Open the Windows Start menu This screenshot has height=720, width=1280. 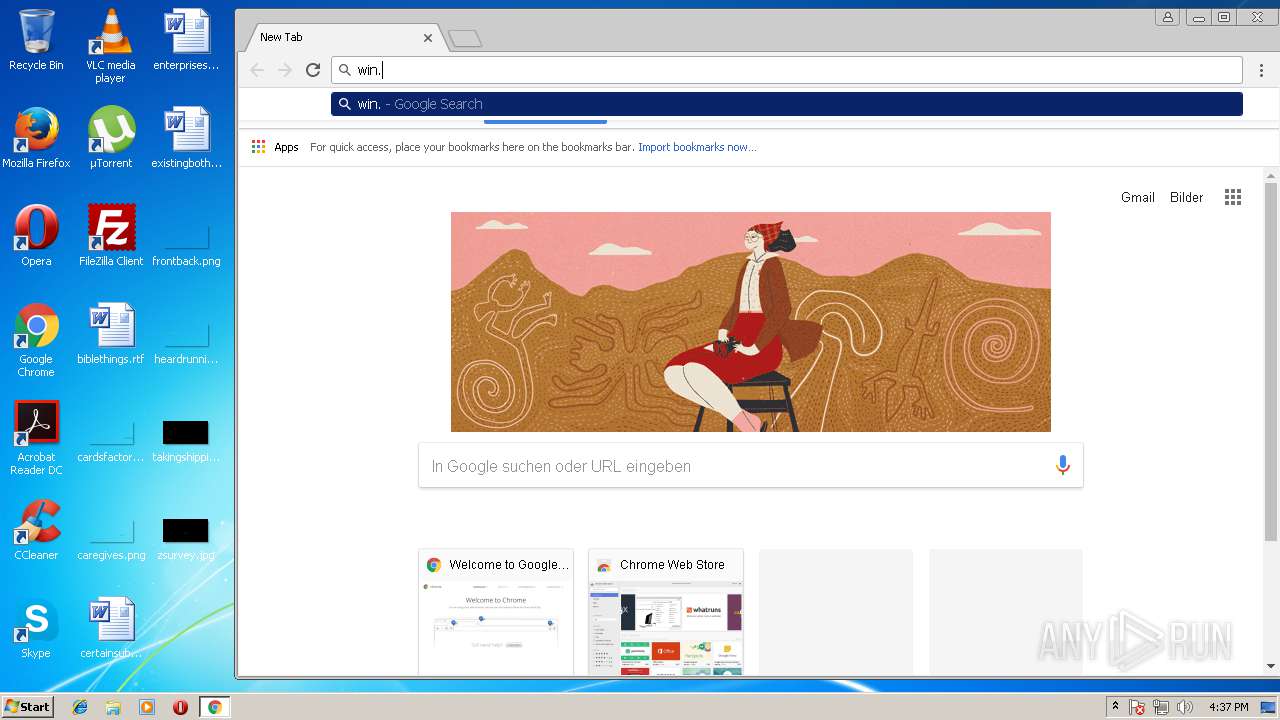pos(27,707)
